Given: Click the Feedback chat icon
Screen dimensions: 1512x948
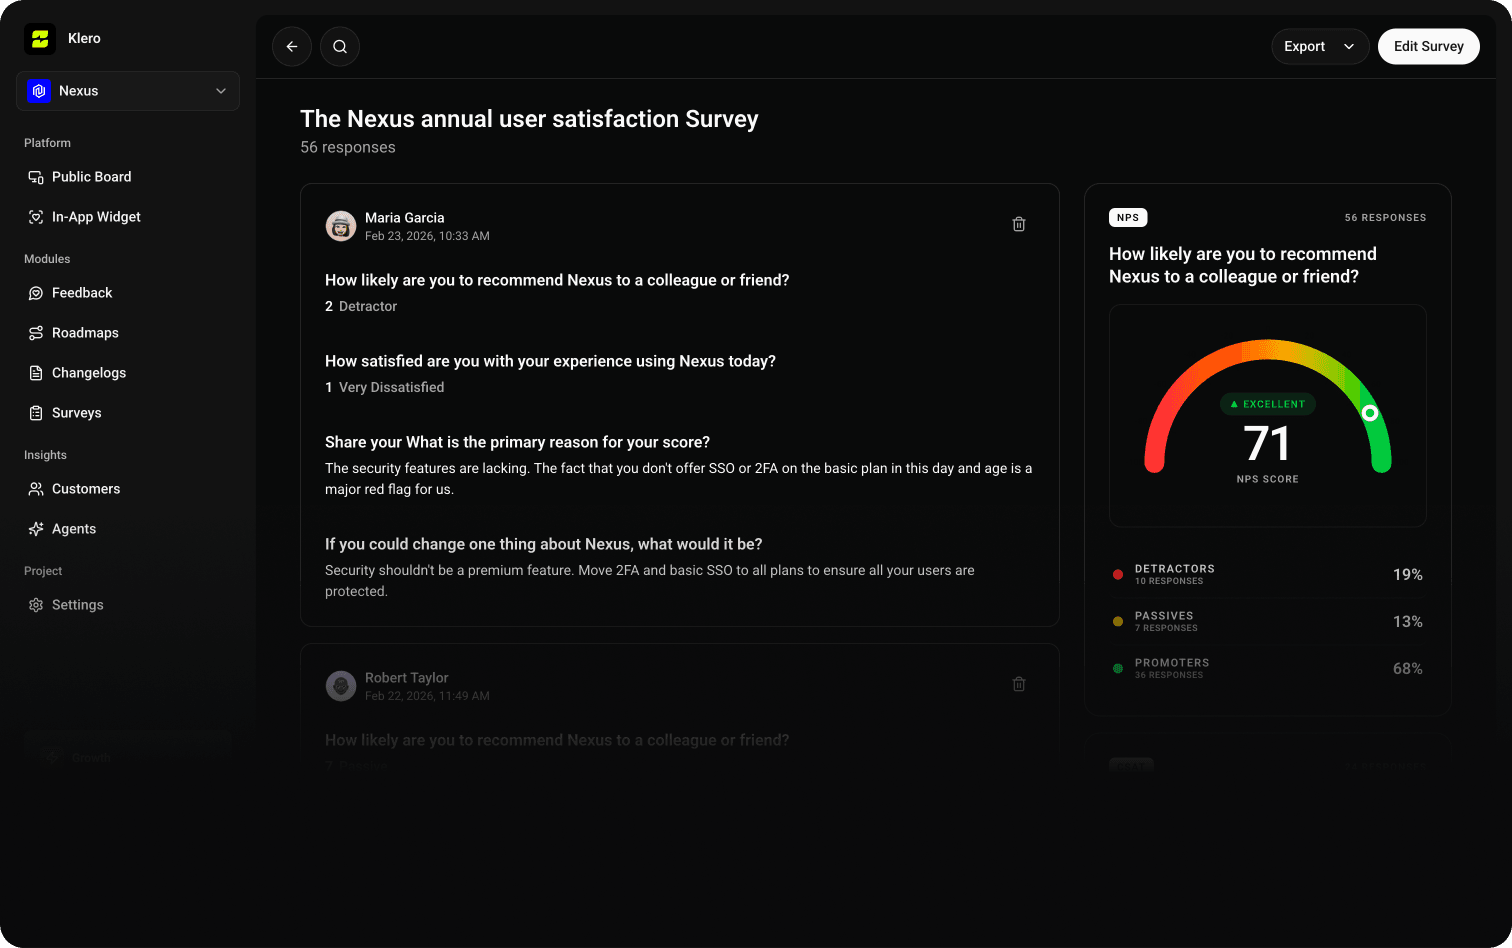Looking at the screenshot, I should 36,293.
